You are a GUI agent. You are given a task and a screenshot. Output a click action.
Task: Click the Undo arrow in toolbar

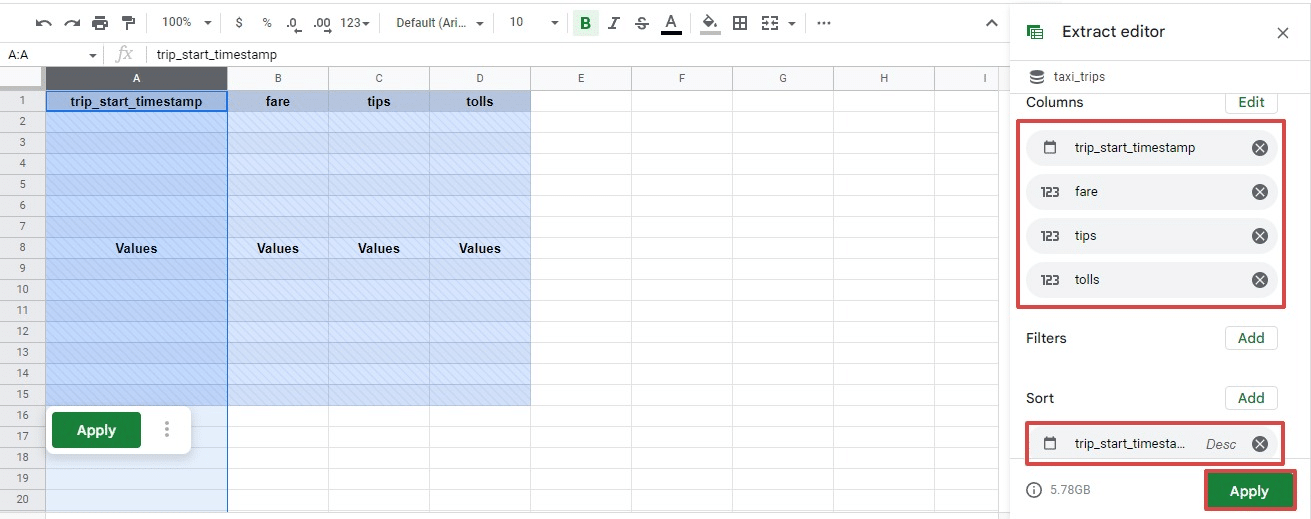point(44,22)
